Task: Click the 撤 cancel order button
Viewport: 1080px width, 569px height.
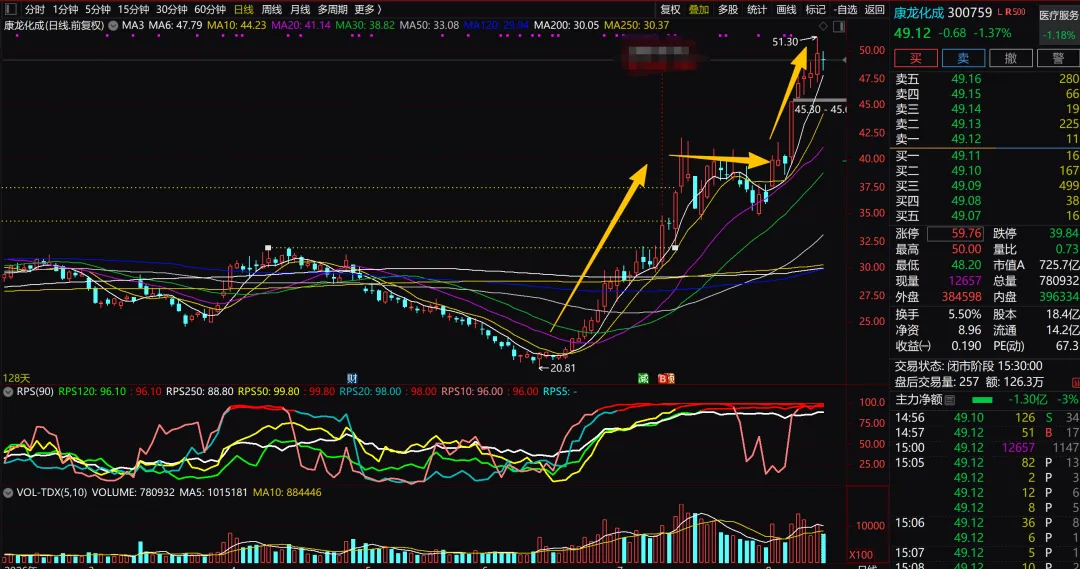Action: 1010,59
